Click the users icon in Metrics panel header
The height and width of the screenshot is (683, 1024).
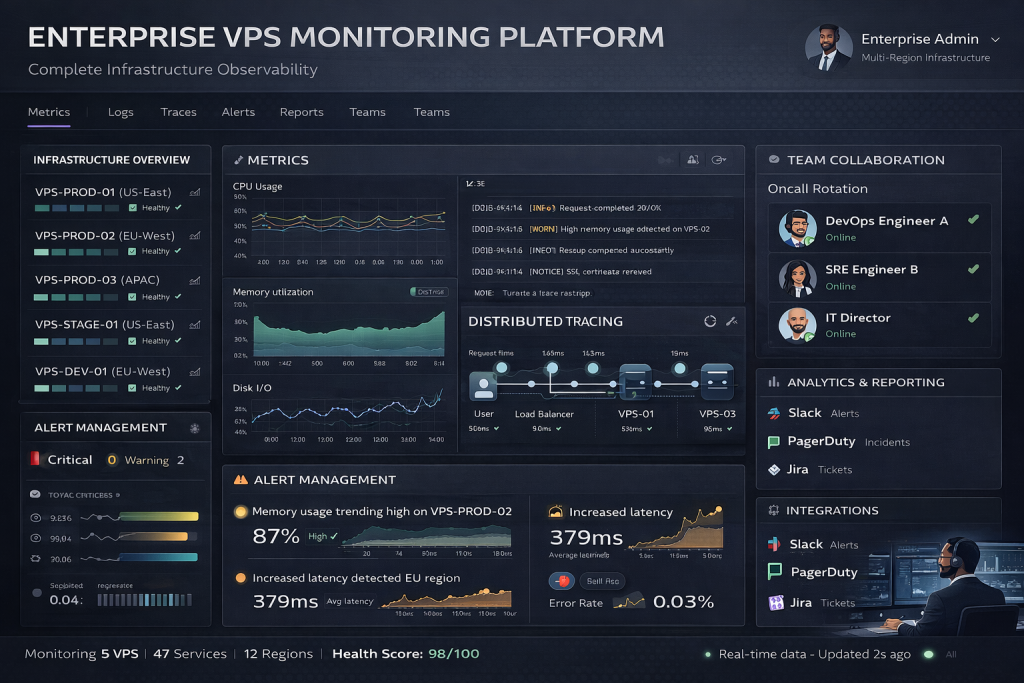pyautogui.click(x=693, y=160)
